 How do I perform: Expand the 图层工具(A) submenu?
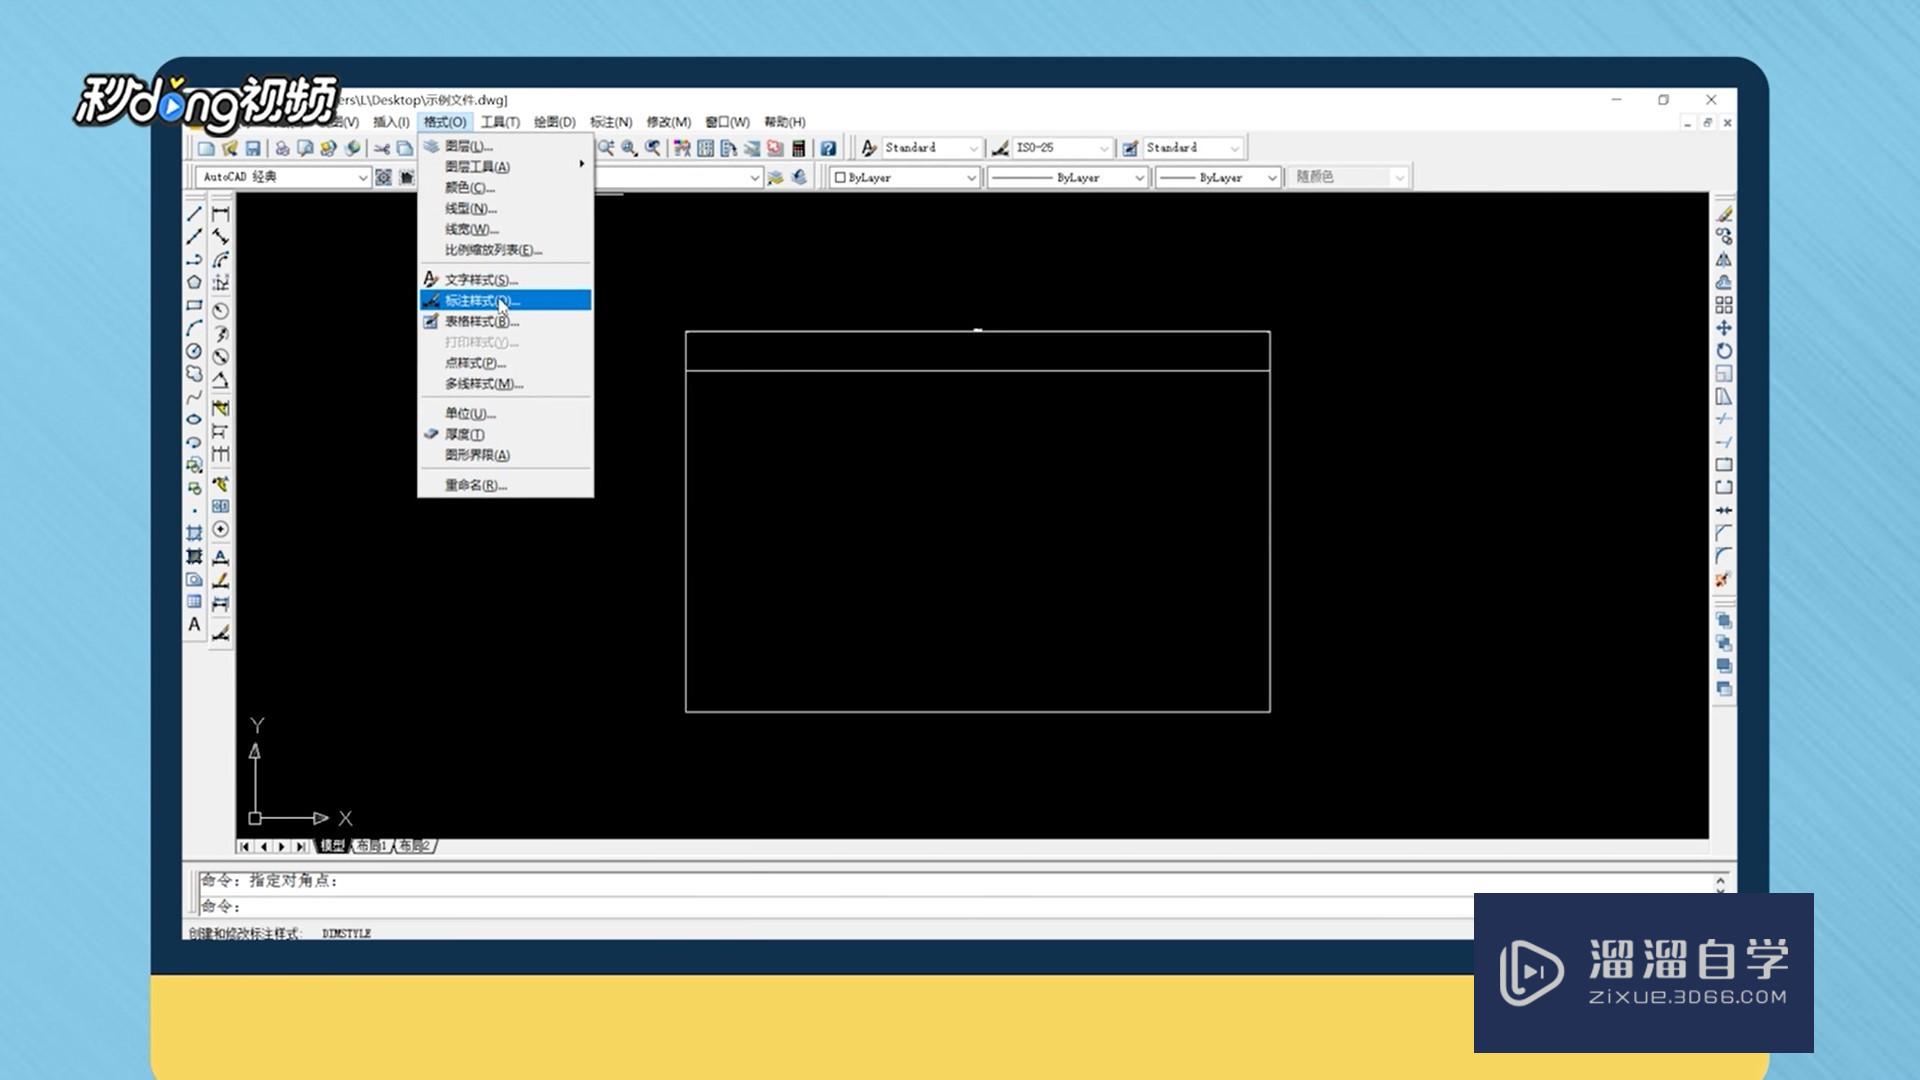(x=505, y=167)
